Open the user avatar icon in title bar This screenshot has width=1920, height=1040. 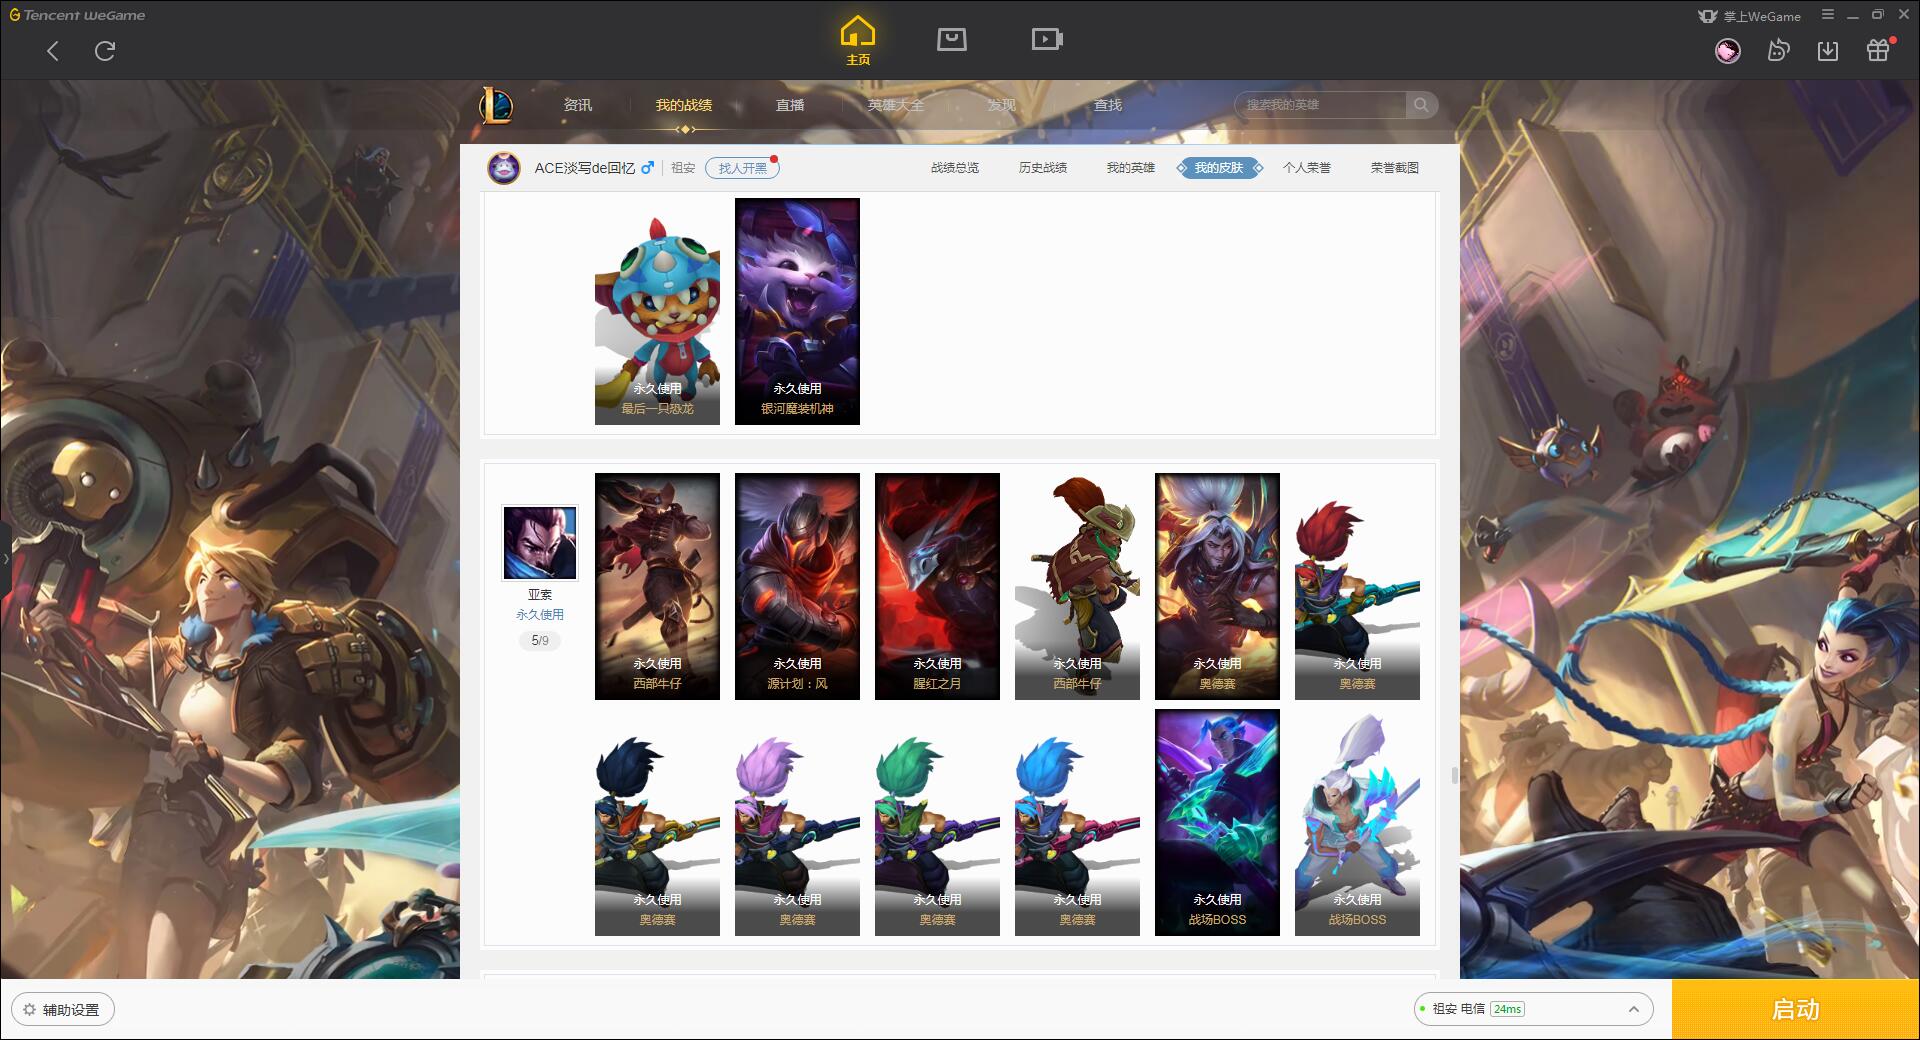click(1728, 51)
